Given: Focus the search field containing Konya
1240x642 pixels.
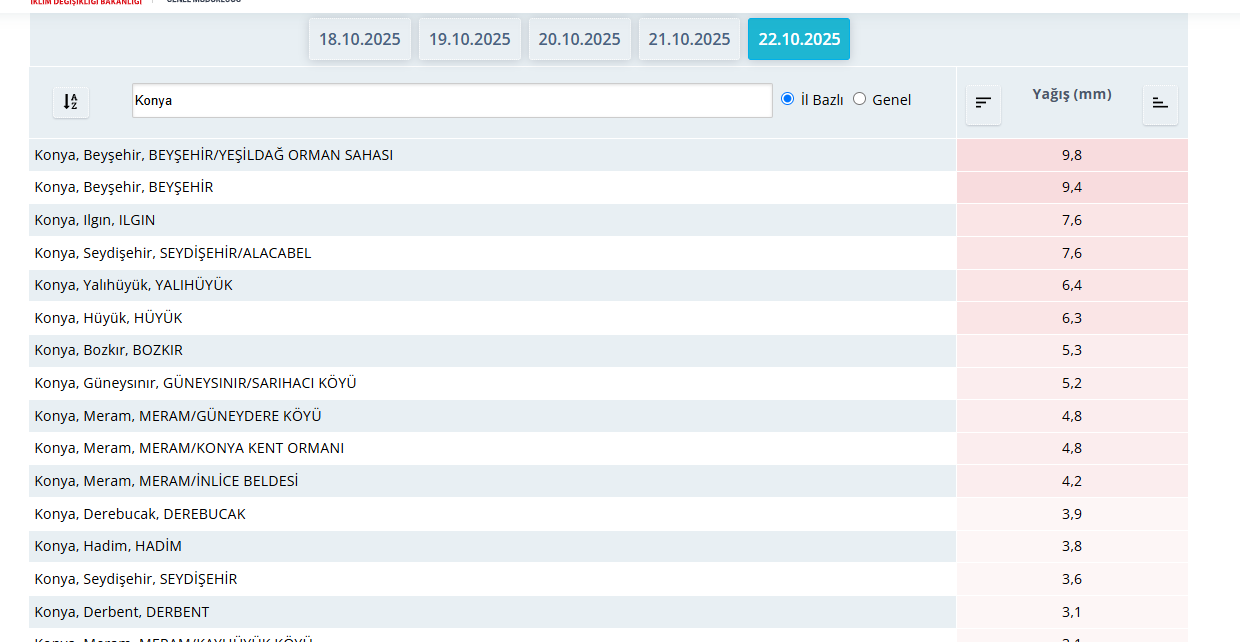Looking at the screenshot, I should 452,100.
